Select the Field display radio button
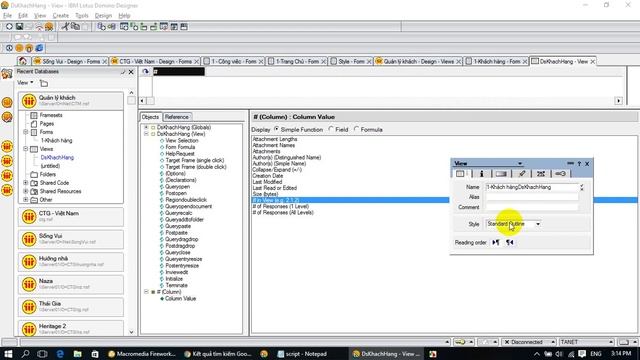Screen dimensions: 640x360 [331, 129]
